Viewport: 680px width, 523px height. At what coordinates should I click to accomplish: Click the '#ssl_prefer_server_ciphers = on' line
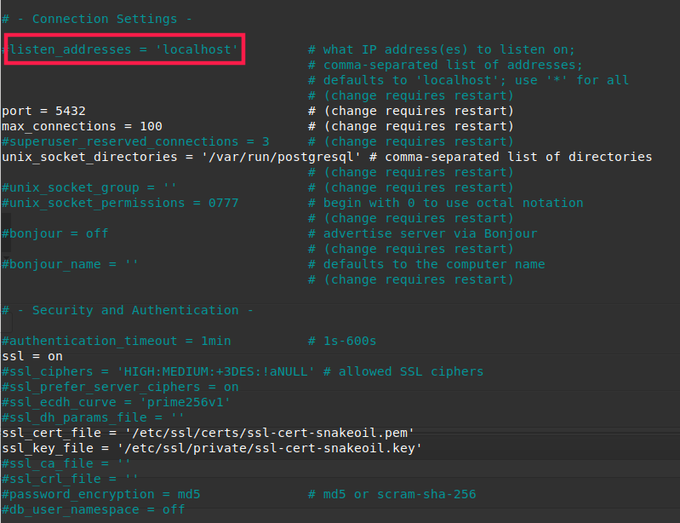tap(120, 387)
